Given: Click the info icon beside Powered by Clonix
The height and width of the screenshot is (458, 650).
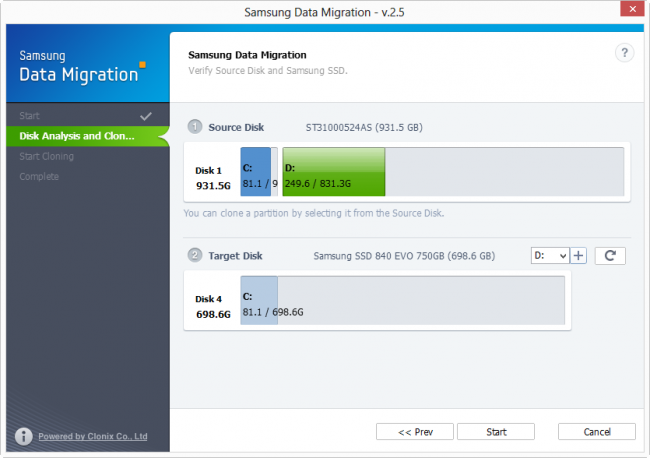Looking at the screenshot, I should click(x=24, y=436).
